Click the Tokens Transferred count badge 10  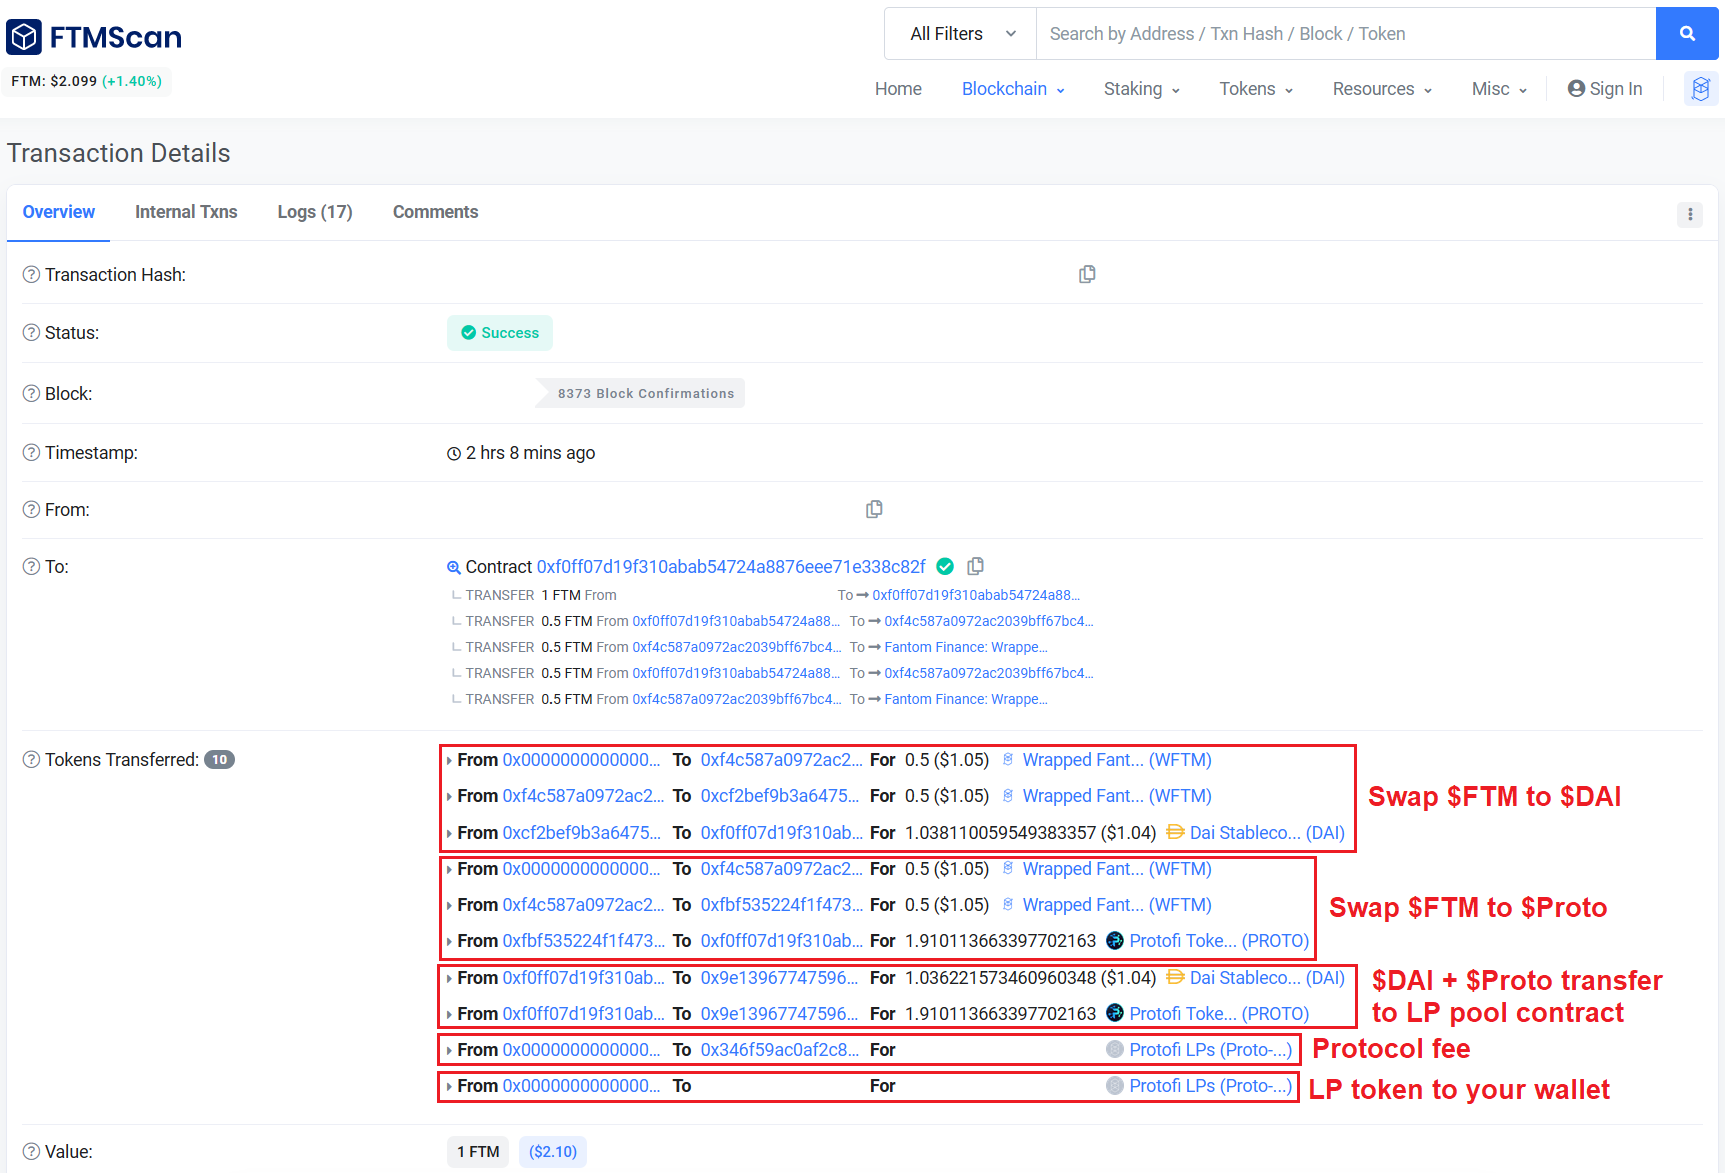pyautogui.click(x=219, y=760)
